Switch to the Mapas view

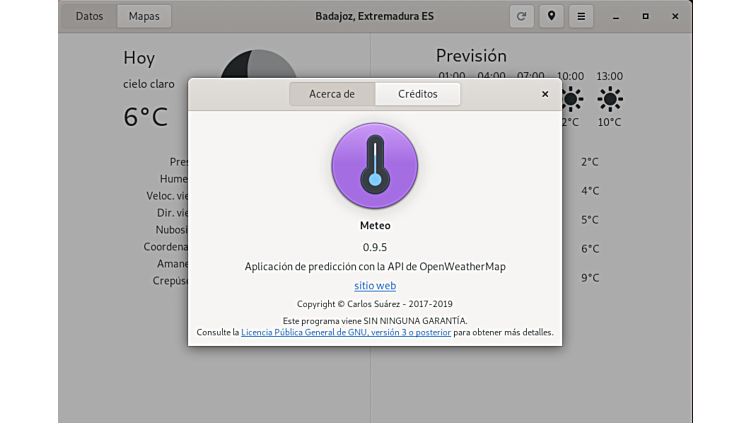click(x=144, y=16)
